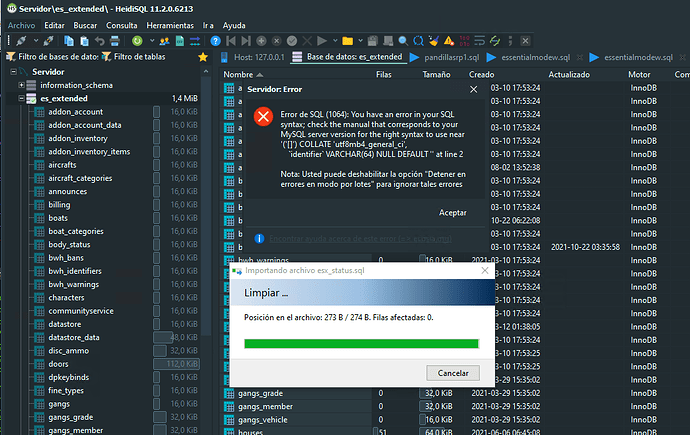Click the blue Help question mark icon
The width and height of the screenshot is (690, 435).
214,40
